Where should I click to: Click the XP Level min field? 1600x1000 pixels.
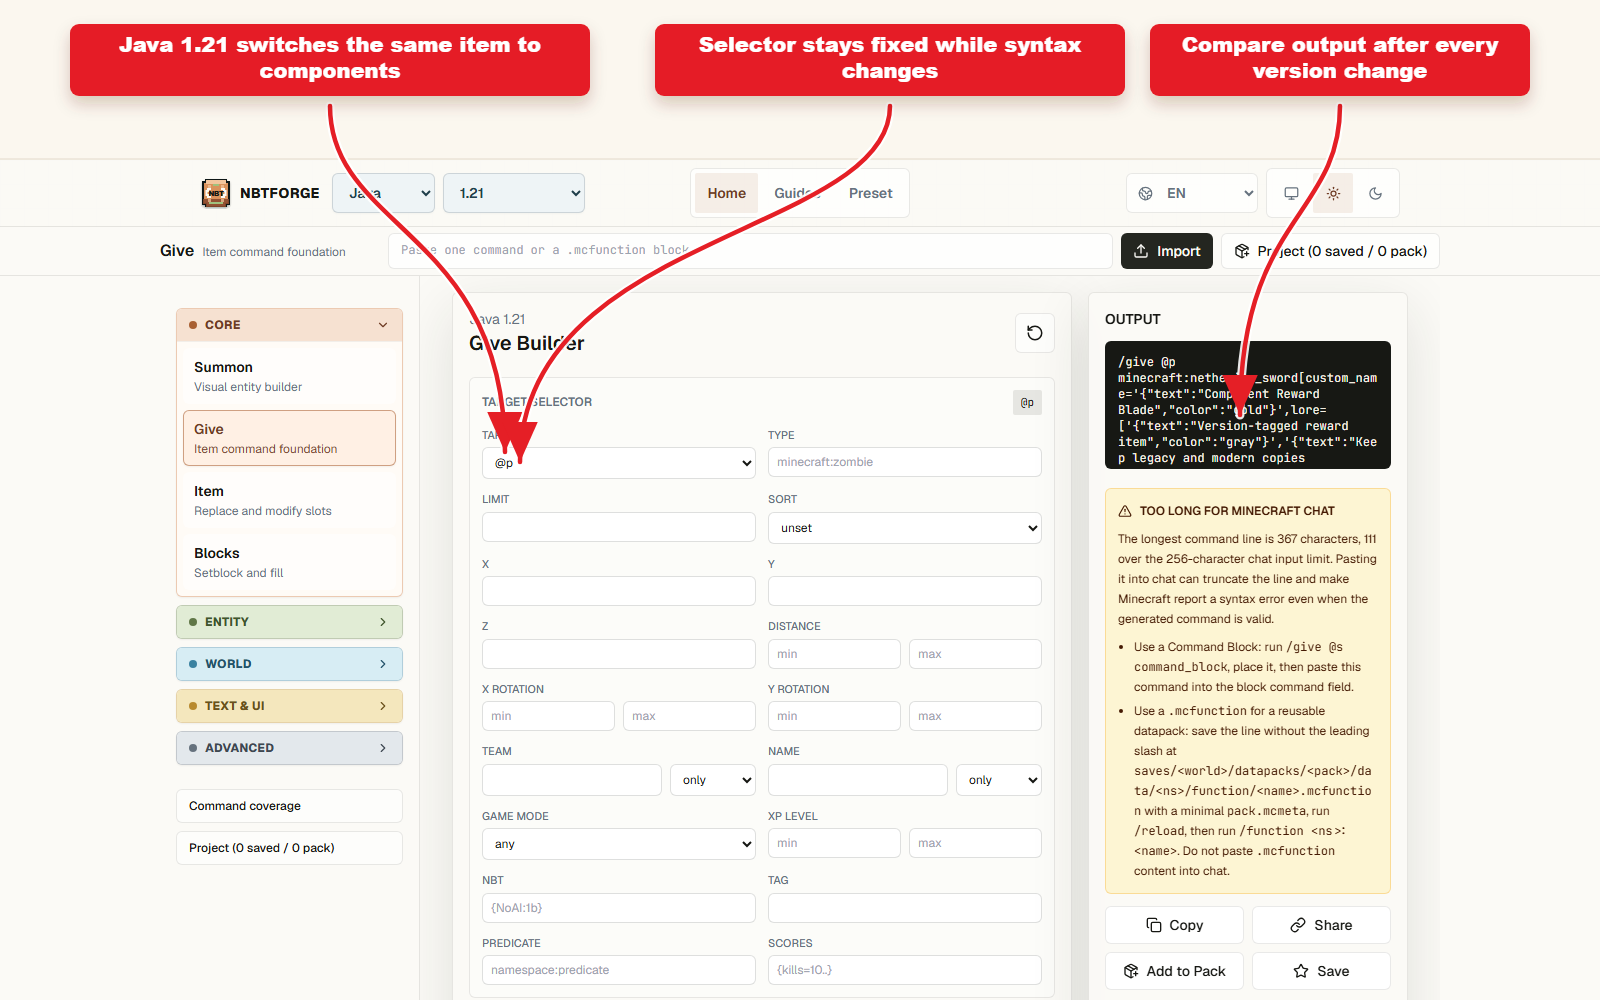[834, 843]
